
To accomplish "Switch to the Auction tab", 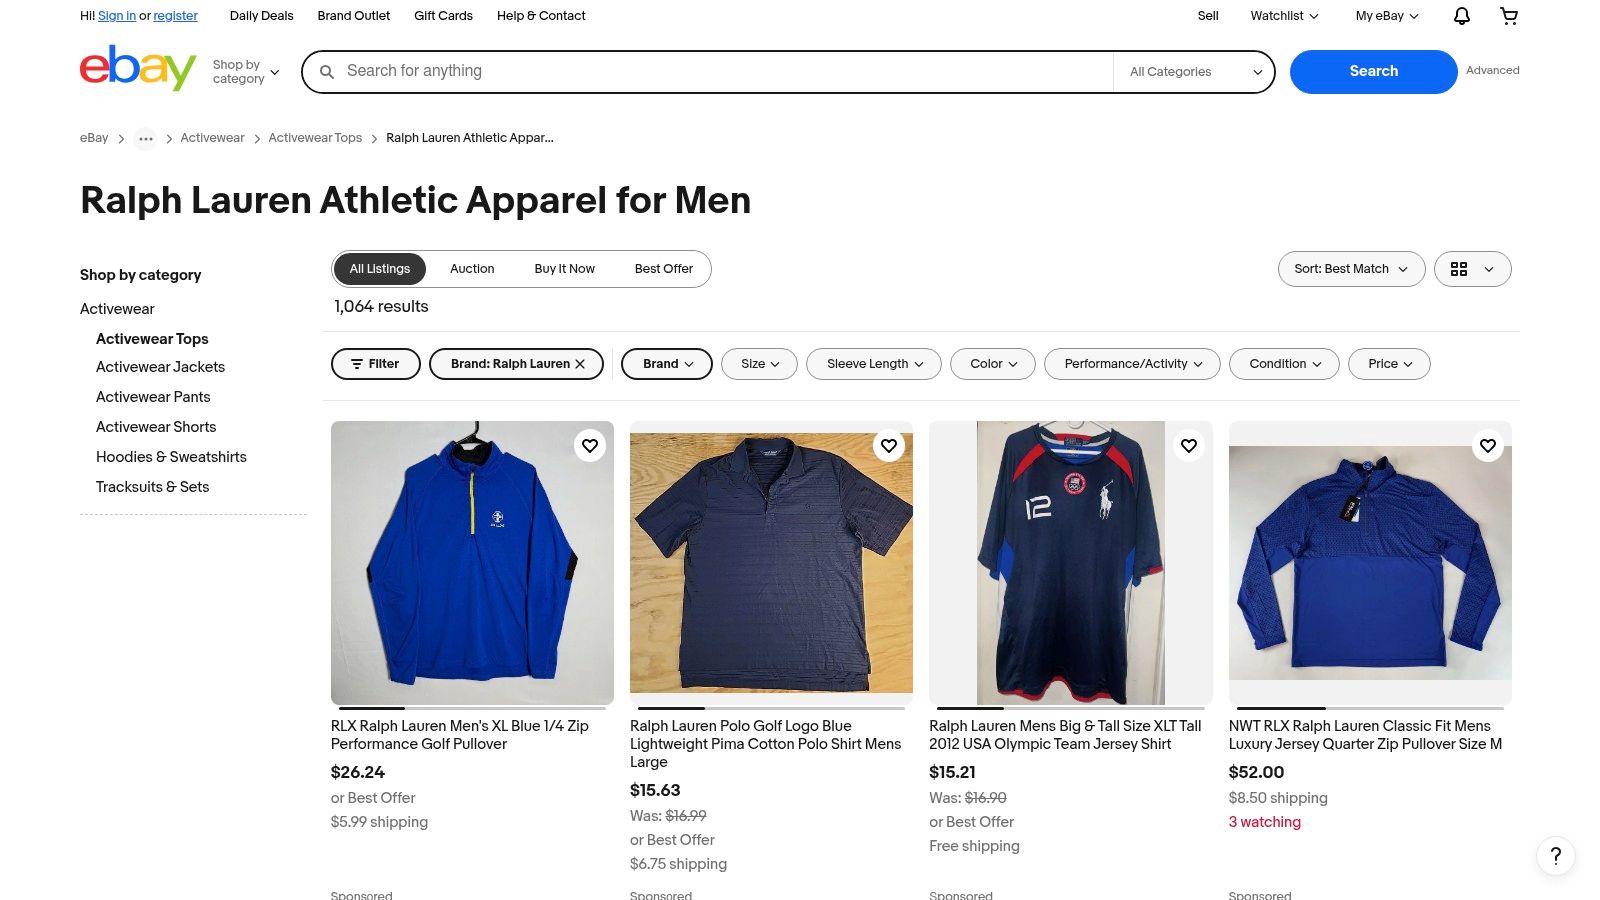I will 472,269.
